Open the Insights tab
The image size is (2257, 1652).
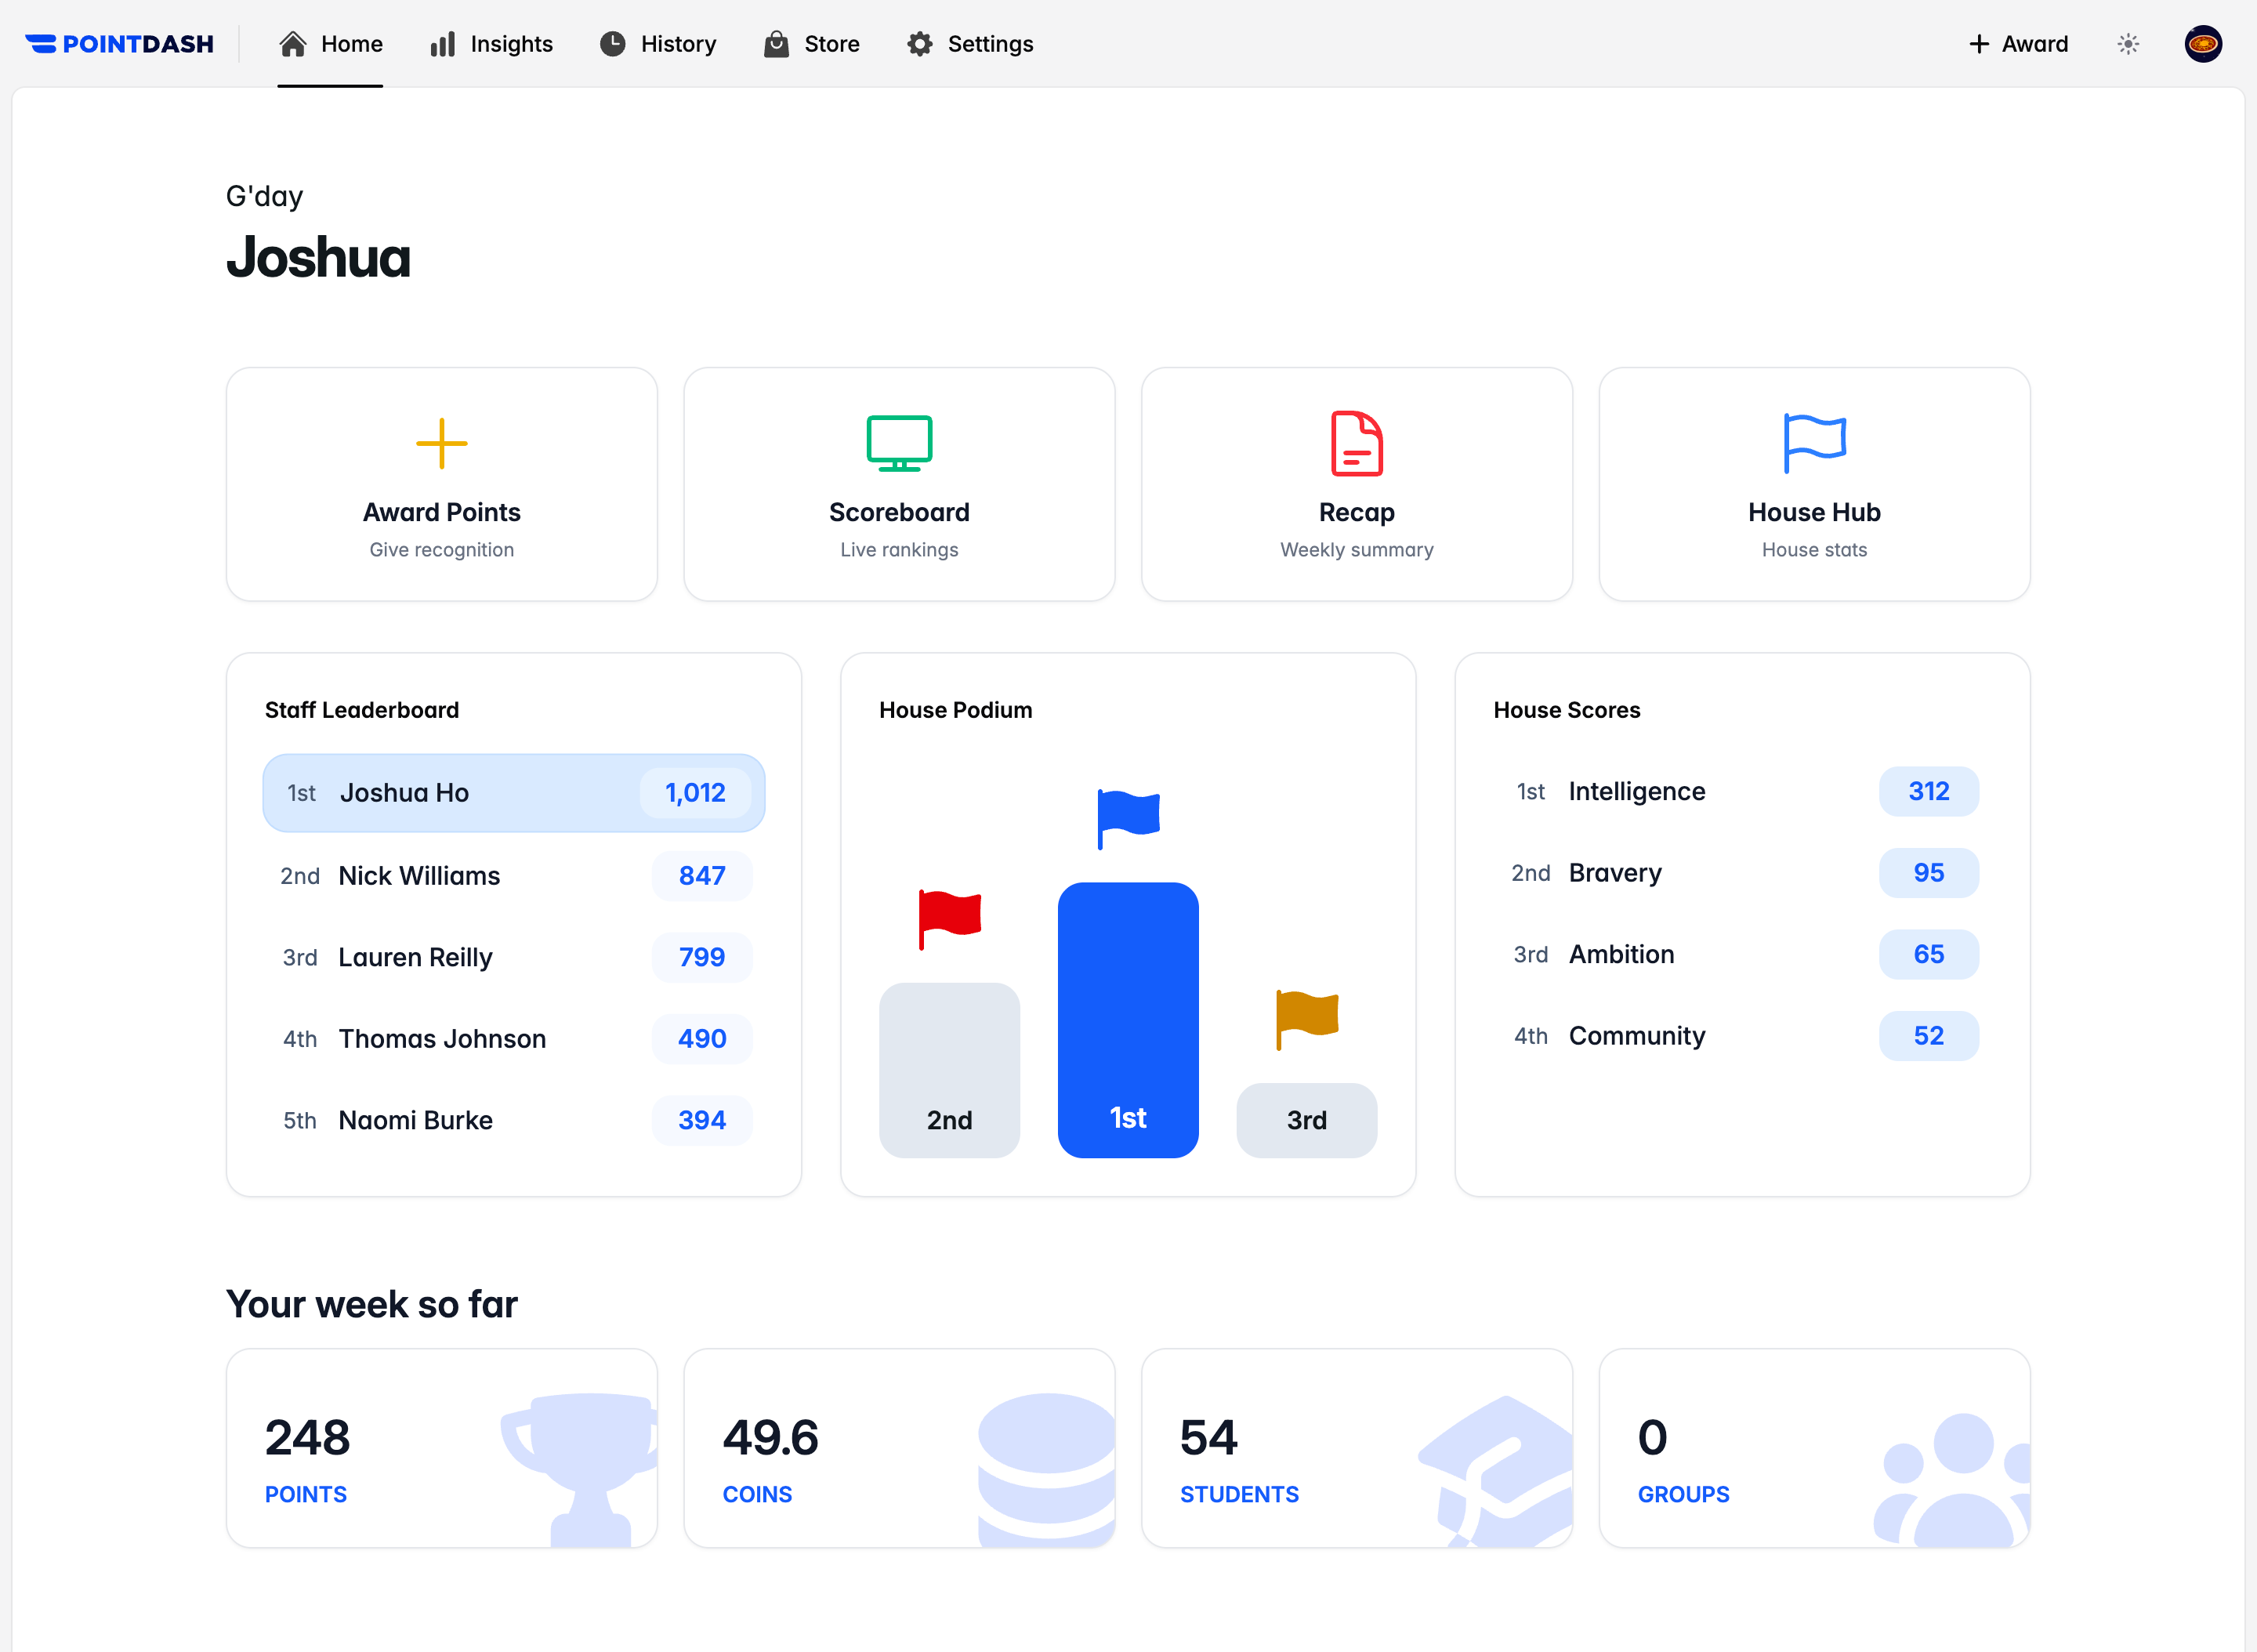tap(491, 44)
